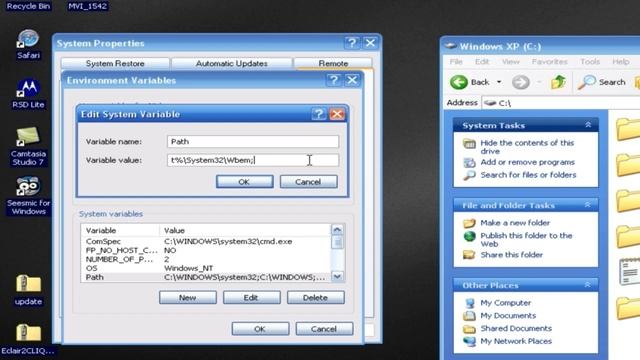Open Seesmic for Windows shortcut
This screenshot has height=360, width=640.
coord(28,195)
